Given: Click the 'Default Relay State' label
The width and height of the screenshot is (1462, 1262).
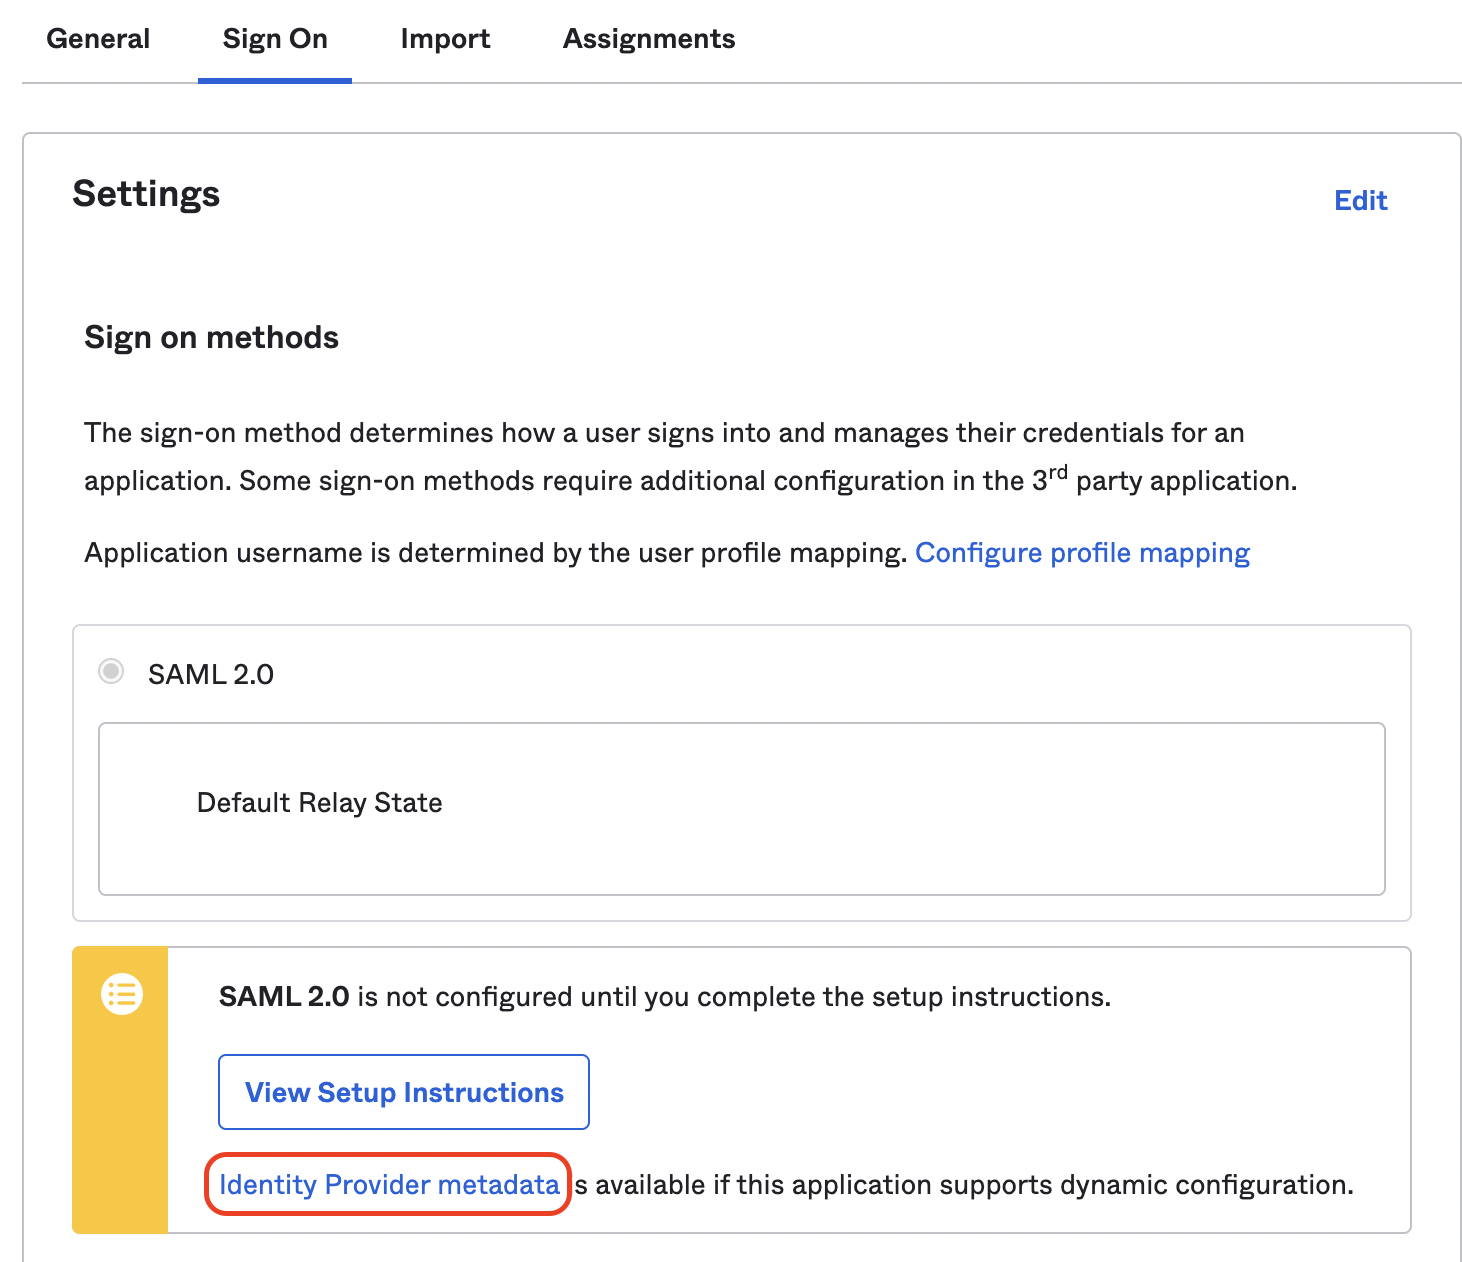Looking at the screenshot, I should coord(320,803).
